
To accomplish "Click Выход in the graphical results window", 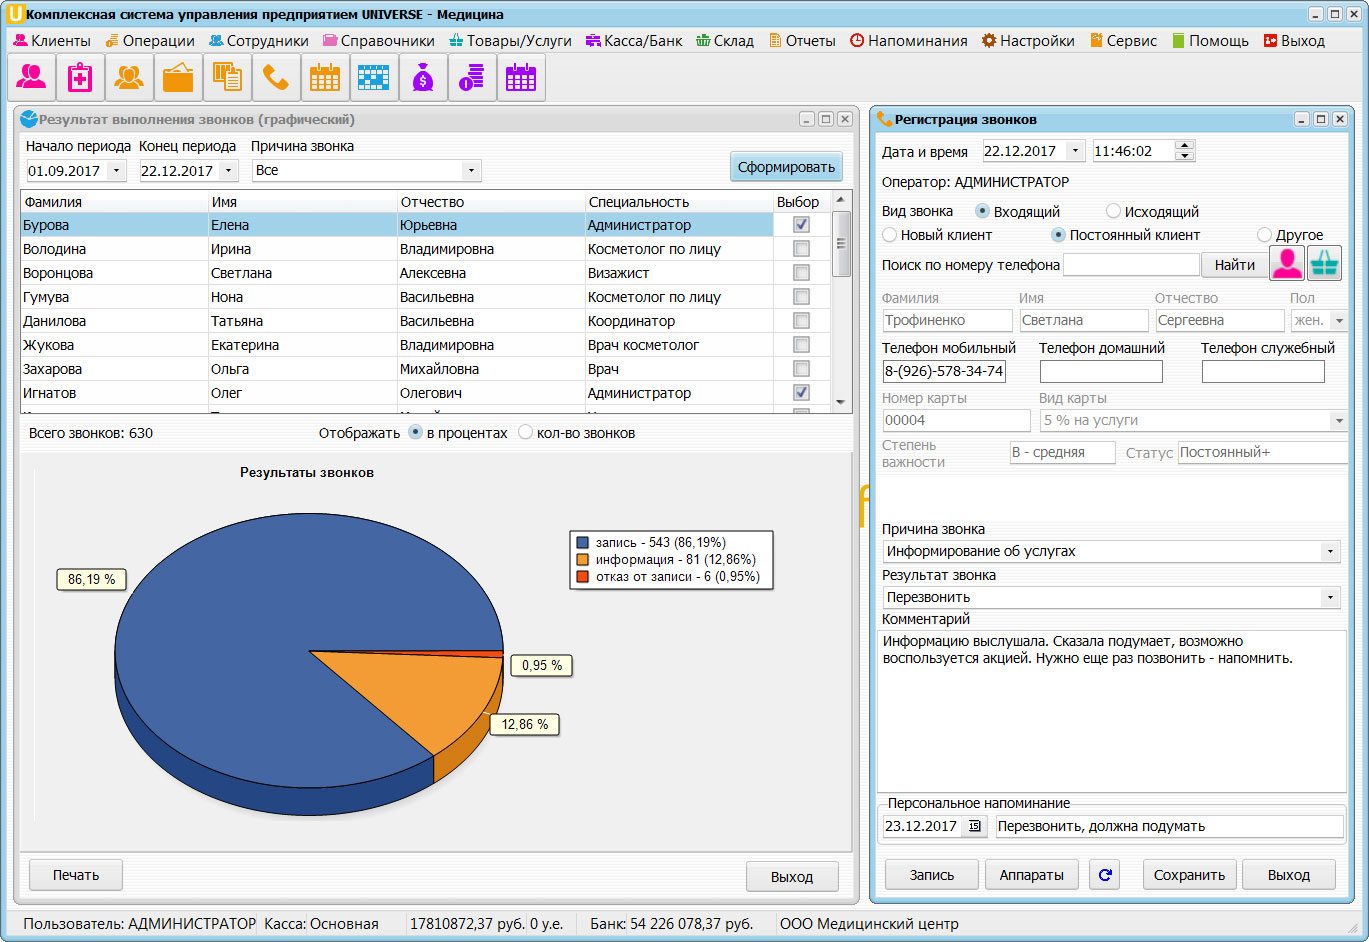I will (x=792, y=877).
